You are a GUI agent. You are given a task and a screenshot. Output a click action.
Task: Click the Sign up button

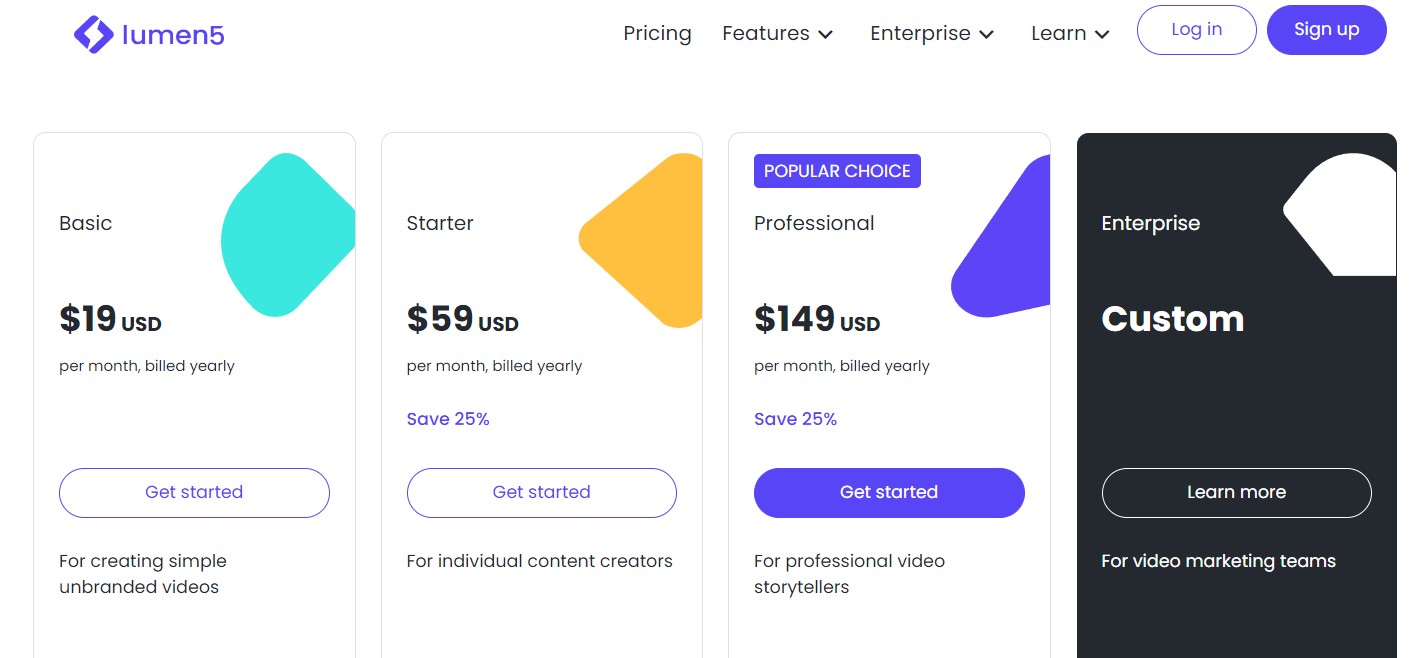(1326, 29)
